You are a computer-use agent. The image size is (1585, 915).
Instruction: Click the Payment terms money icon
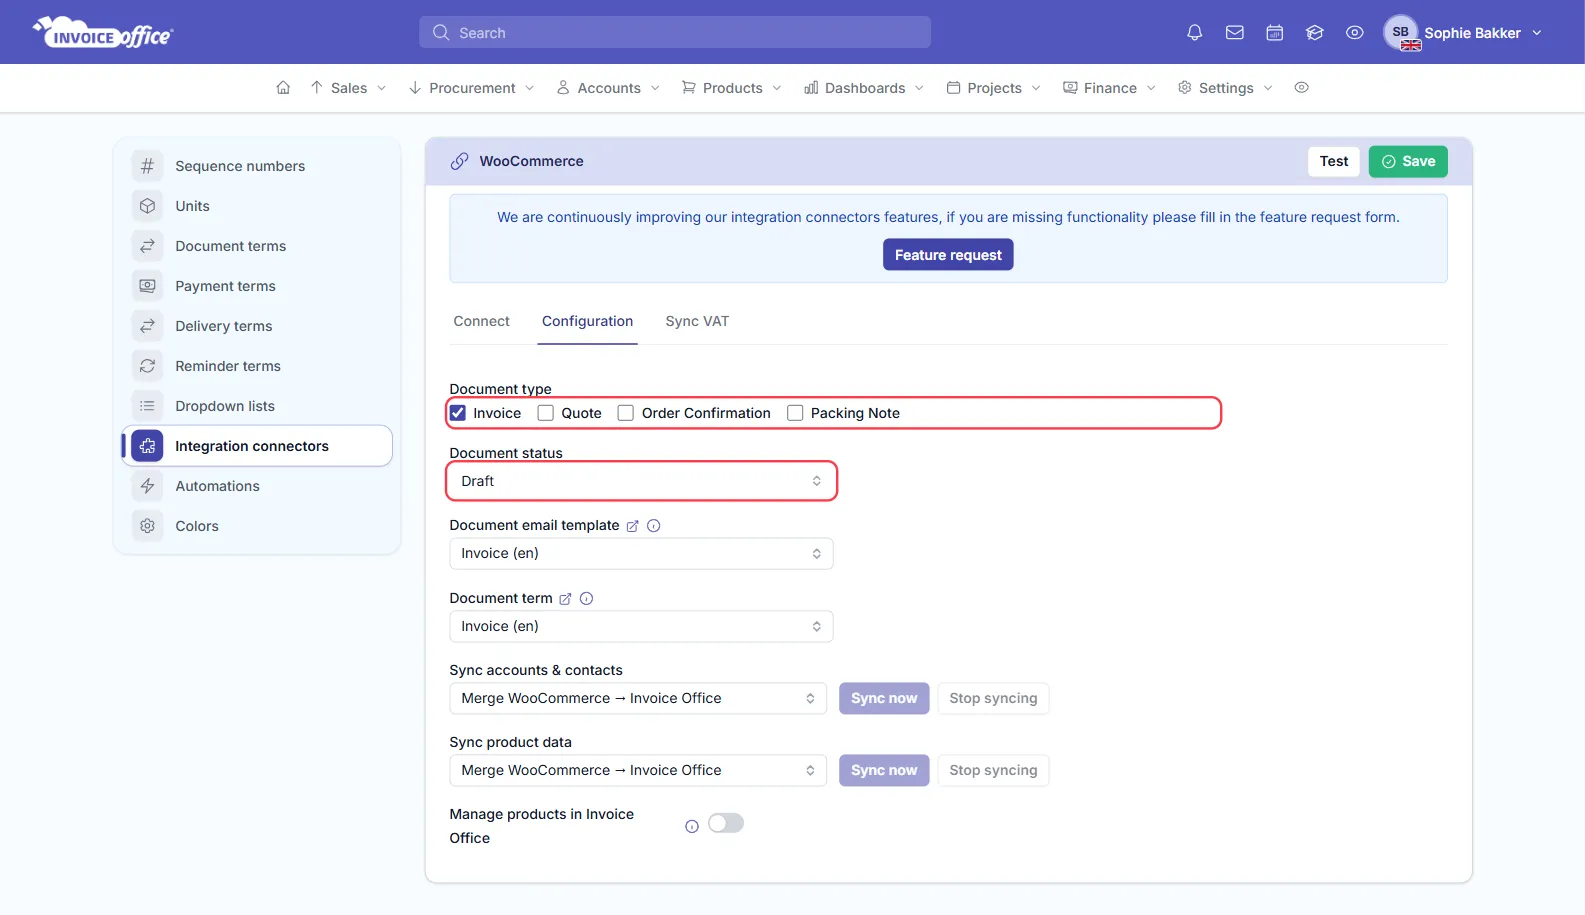point(147,286)
